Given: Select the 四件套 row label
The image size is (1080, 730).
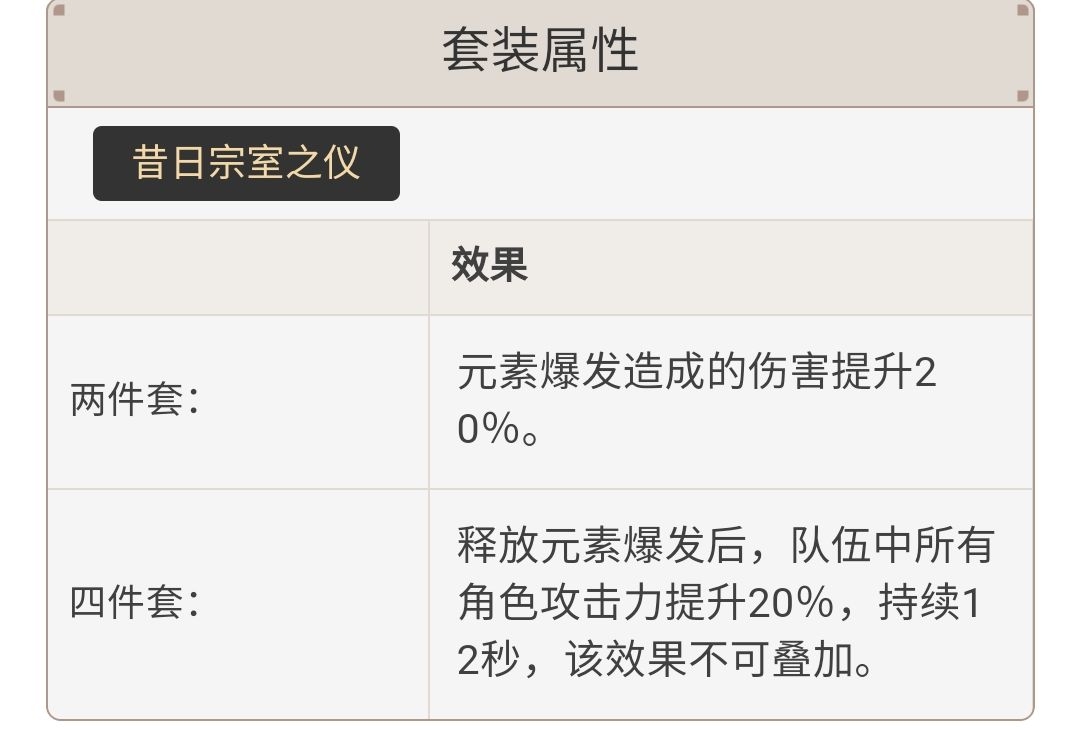Looking at the screenshot, I should pos(136,603).
